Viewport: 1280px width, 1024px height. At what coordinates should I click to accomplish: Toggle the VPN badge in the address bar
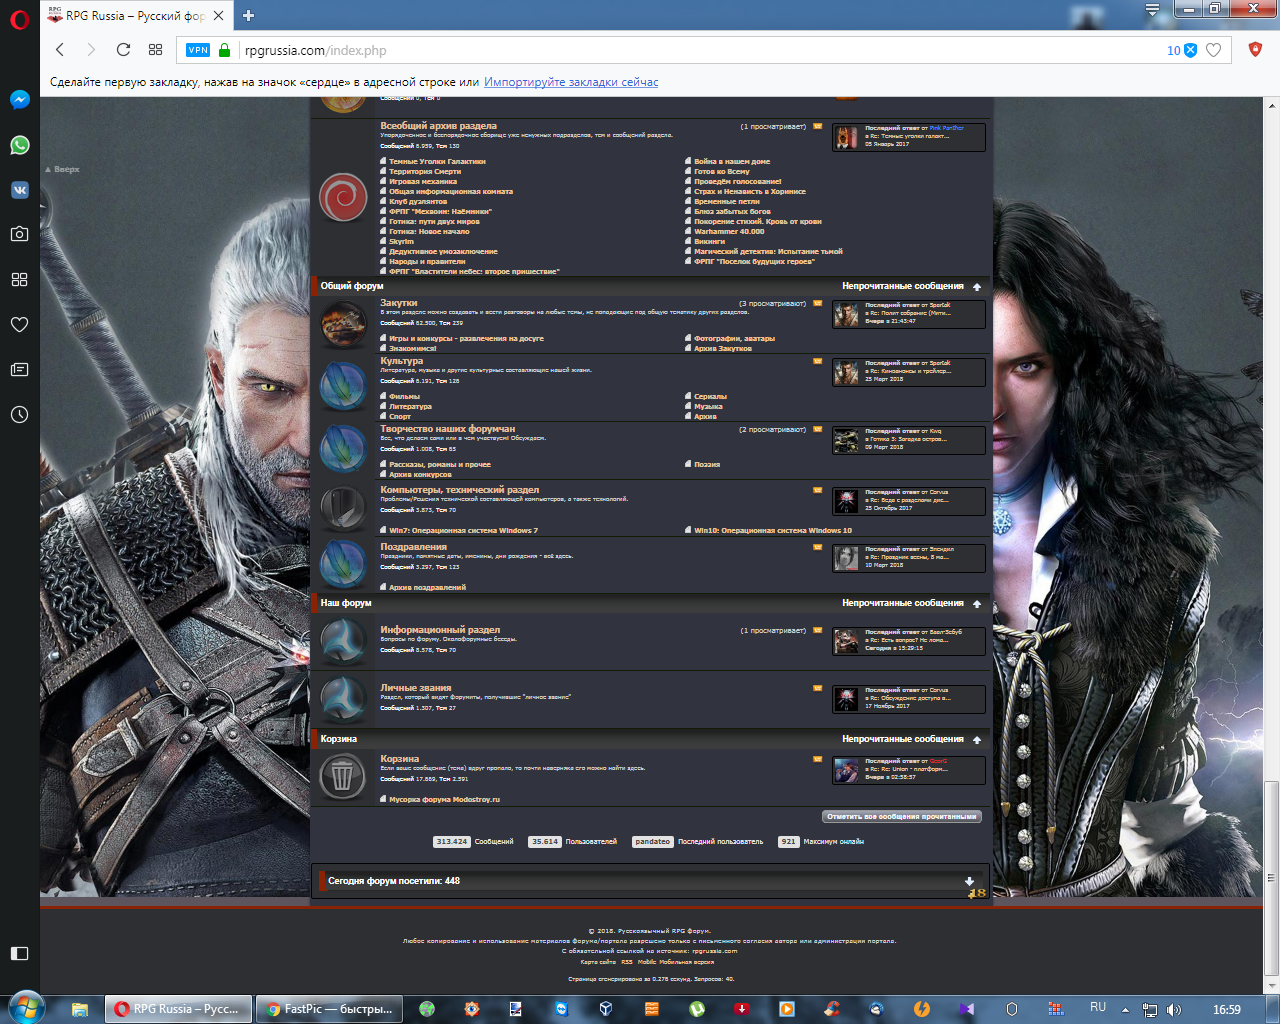[198, 50]
